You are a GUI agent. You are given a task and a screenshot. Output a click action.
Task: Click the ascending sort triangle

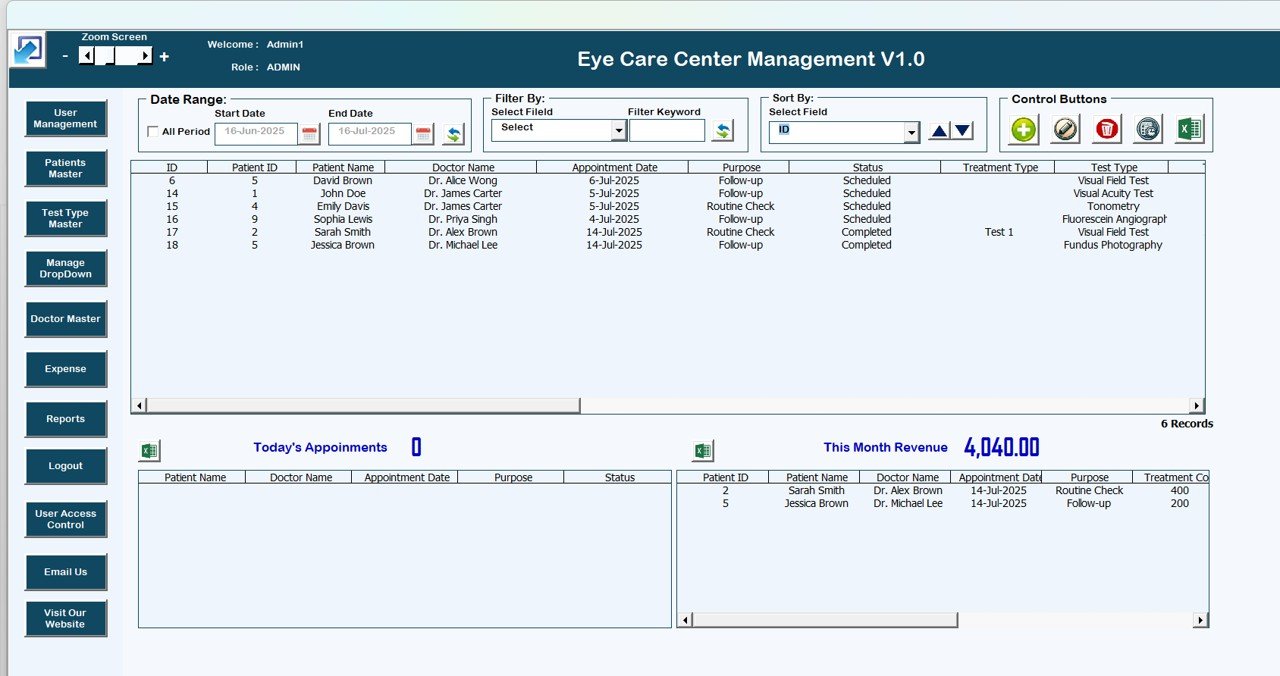click(x=938, y=130)
